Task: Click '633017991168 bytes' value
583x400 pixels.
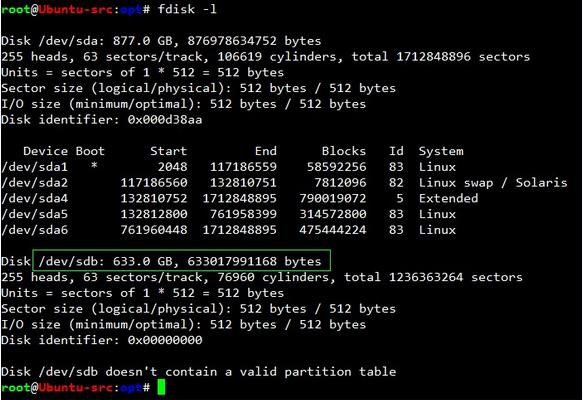Action: coord(254,261)
